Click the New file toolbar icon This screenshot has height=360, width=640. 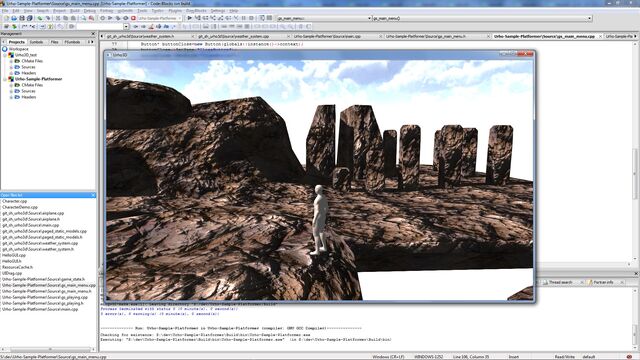[6, 18]
